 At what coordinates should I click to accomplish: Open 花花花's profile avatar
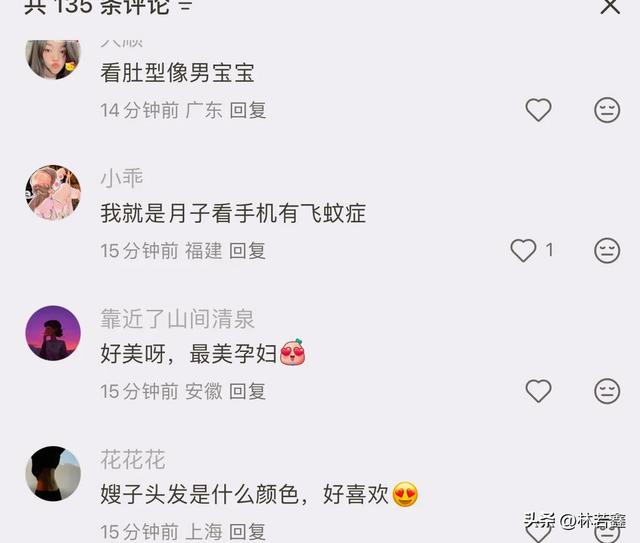click(x=53, y=474)
